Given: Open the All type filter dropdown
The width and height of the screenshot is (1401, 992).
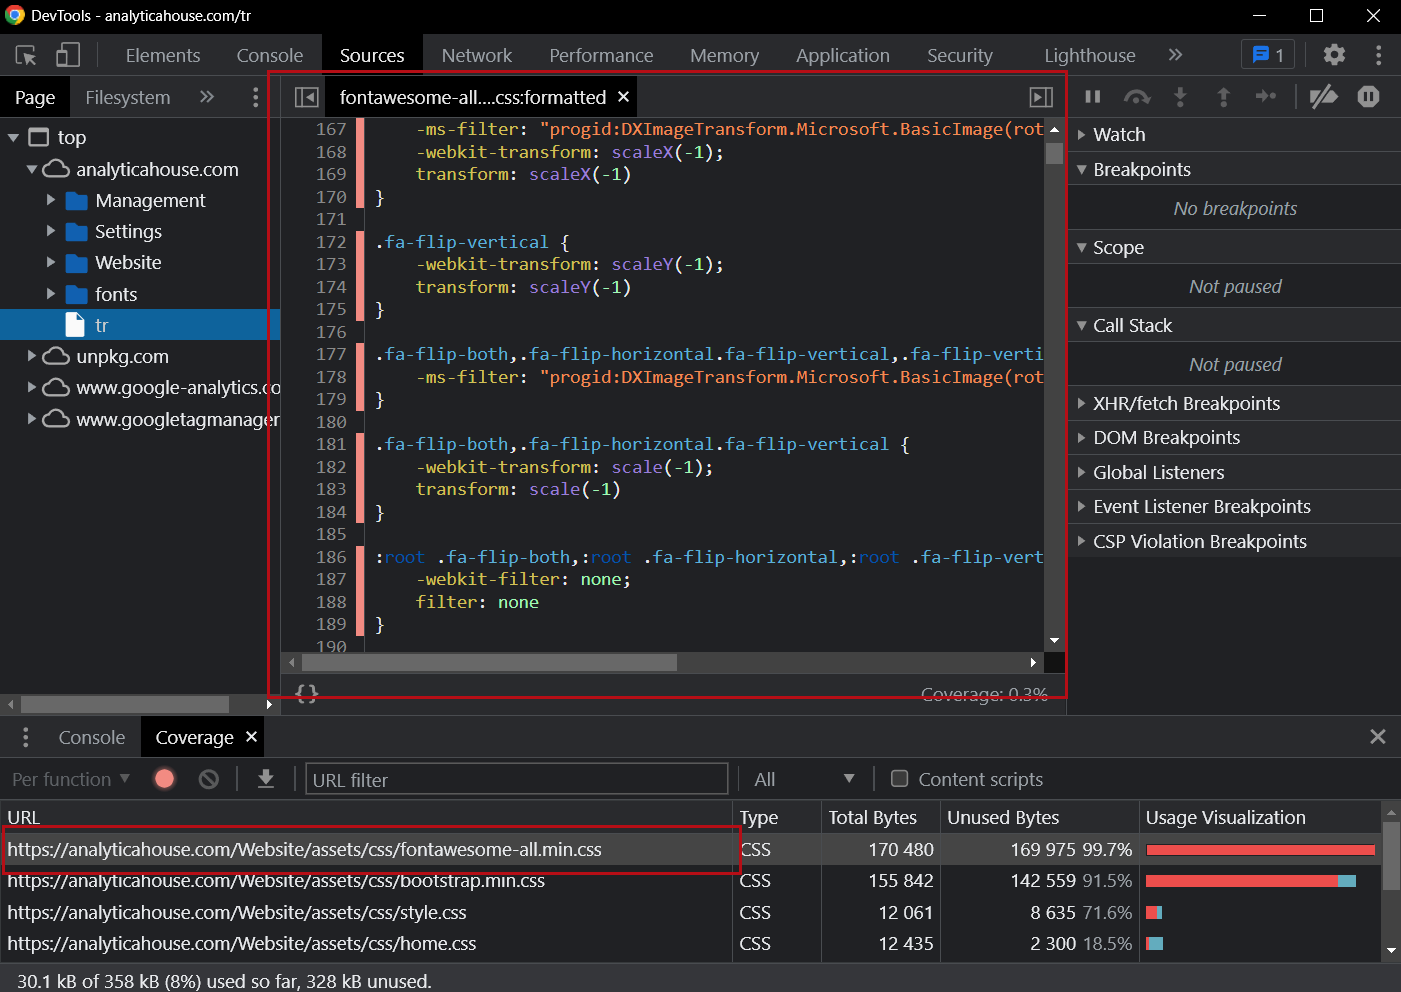Looking at the screenshot, I should [x=804, y=779].
